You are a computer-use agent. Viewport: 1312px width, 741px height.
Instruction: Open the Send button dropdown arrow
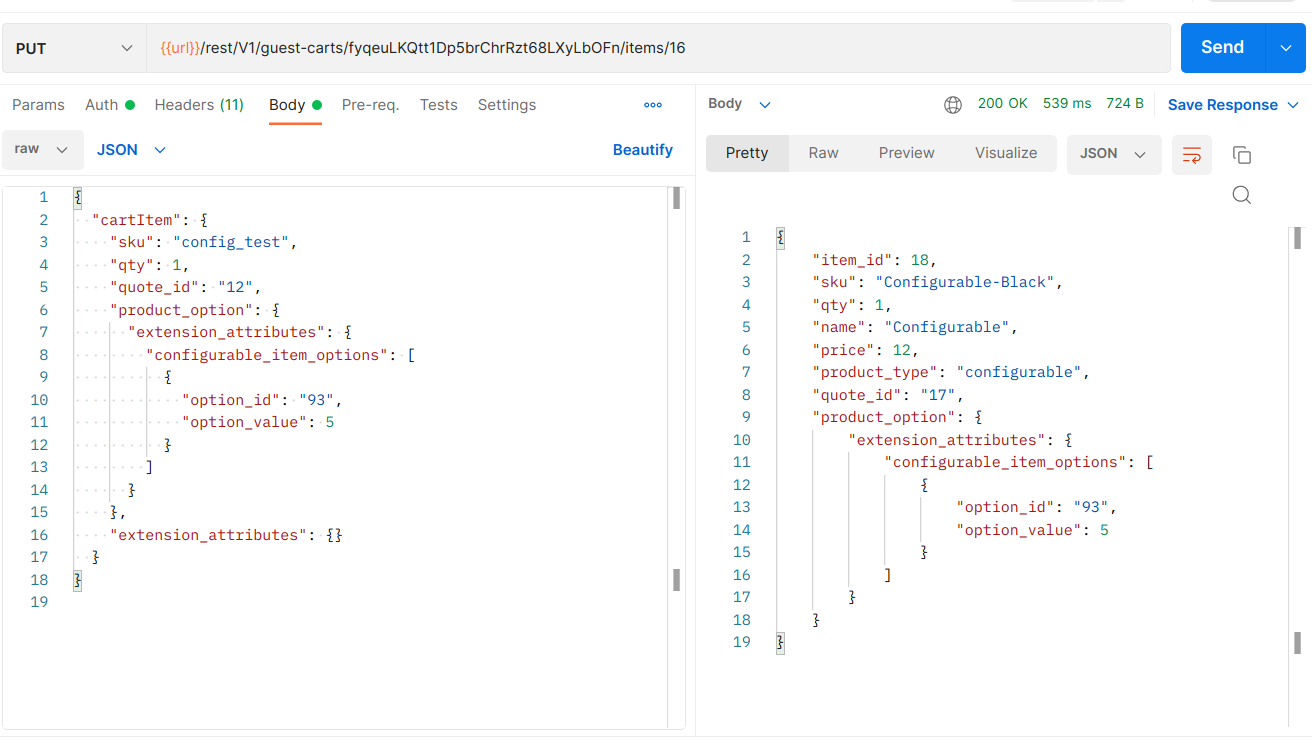click(1286, 48)
